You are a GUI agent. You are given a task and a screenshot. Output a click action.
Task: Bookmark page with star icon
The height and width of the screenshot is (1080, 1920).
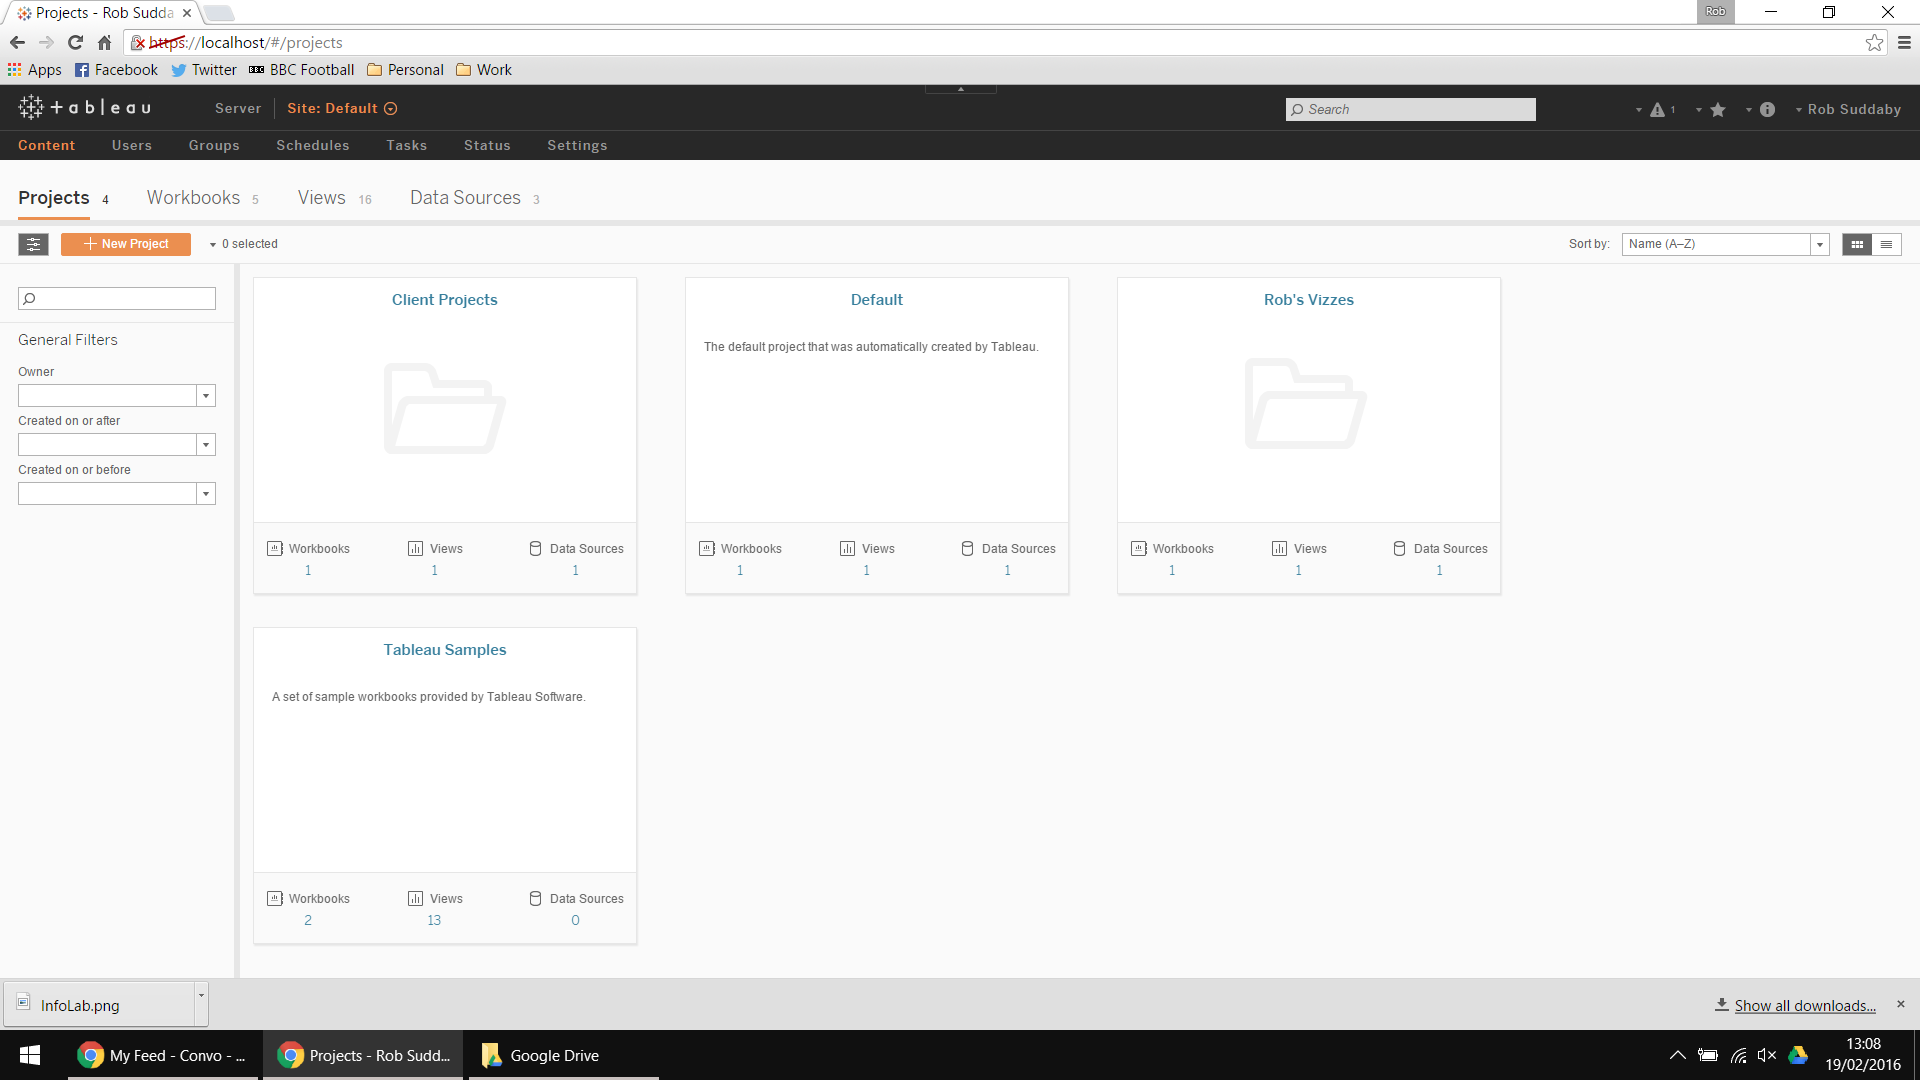click(1874, 42)
